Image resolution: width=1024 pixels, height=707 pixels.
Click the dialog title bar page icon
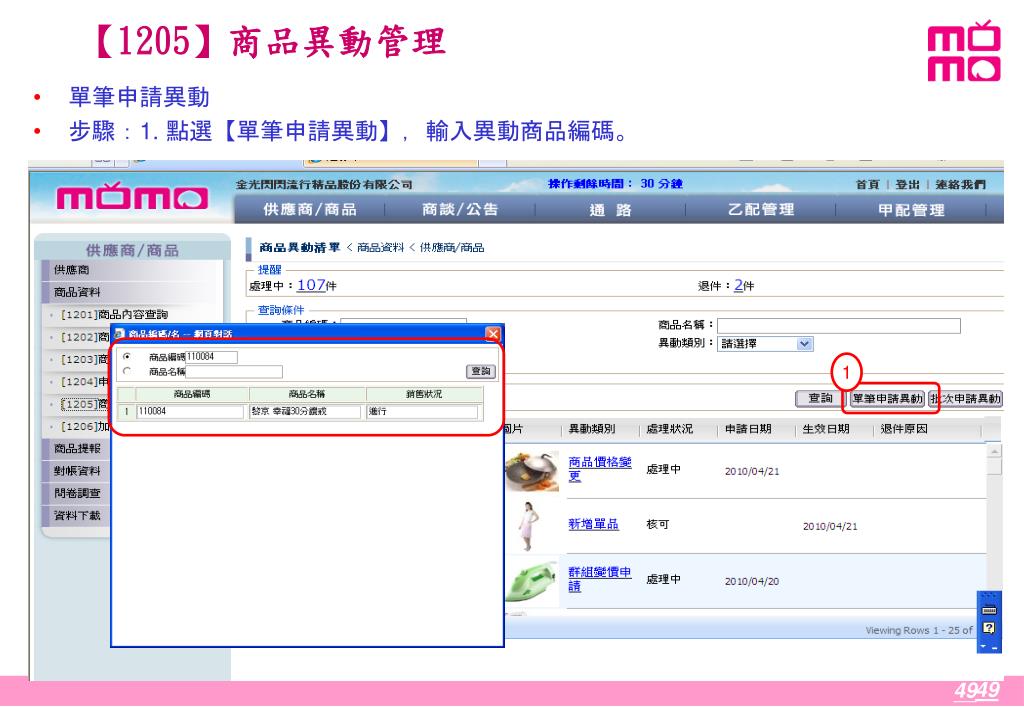point(120,334)
